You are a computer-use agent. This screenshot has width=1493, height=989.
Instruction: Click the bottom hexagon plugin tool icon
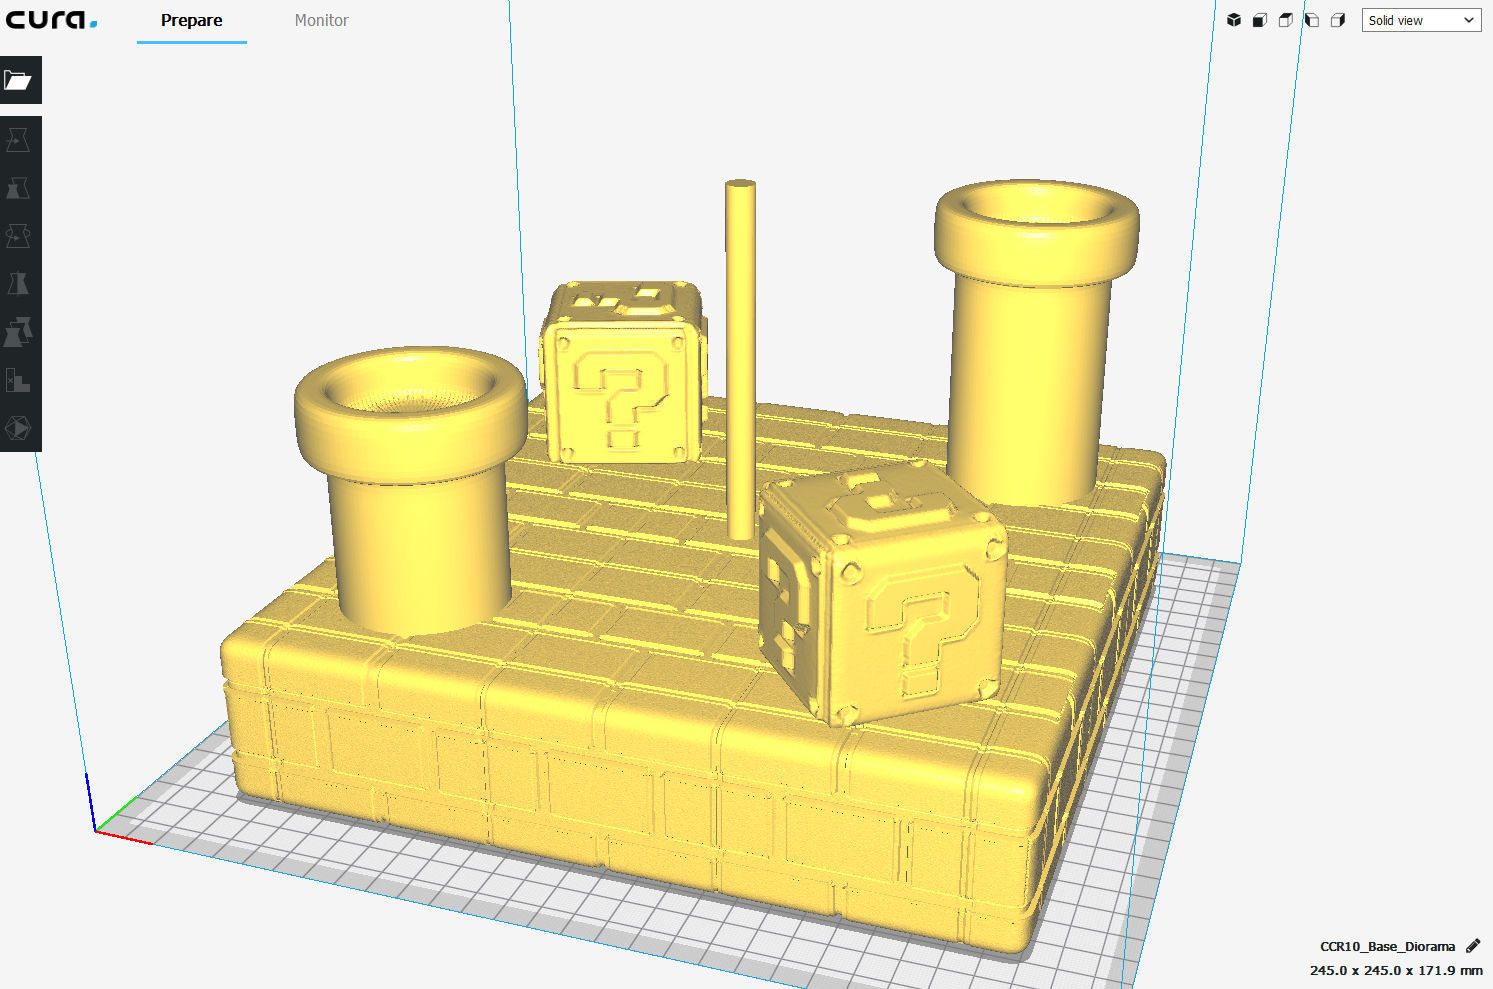tap(18, 428)
